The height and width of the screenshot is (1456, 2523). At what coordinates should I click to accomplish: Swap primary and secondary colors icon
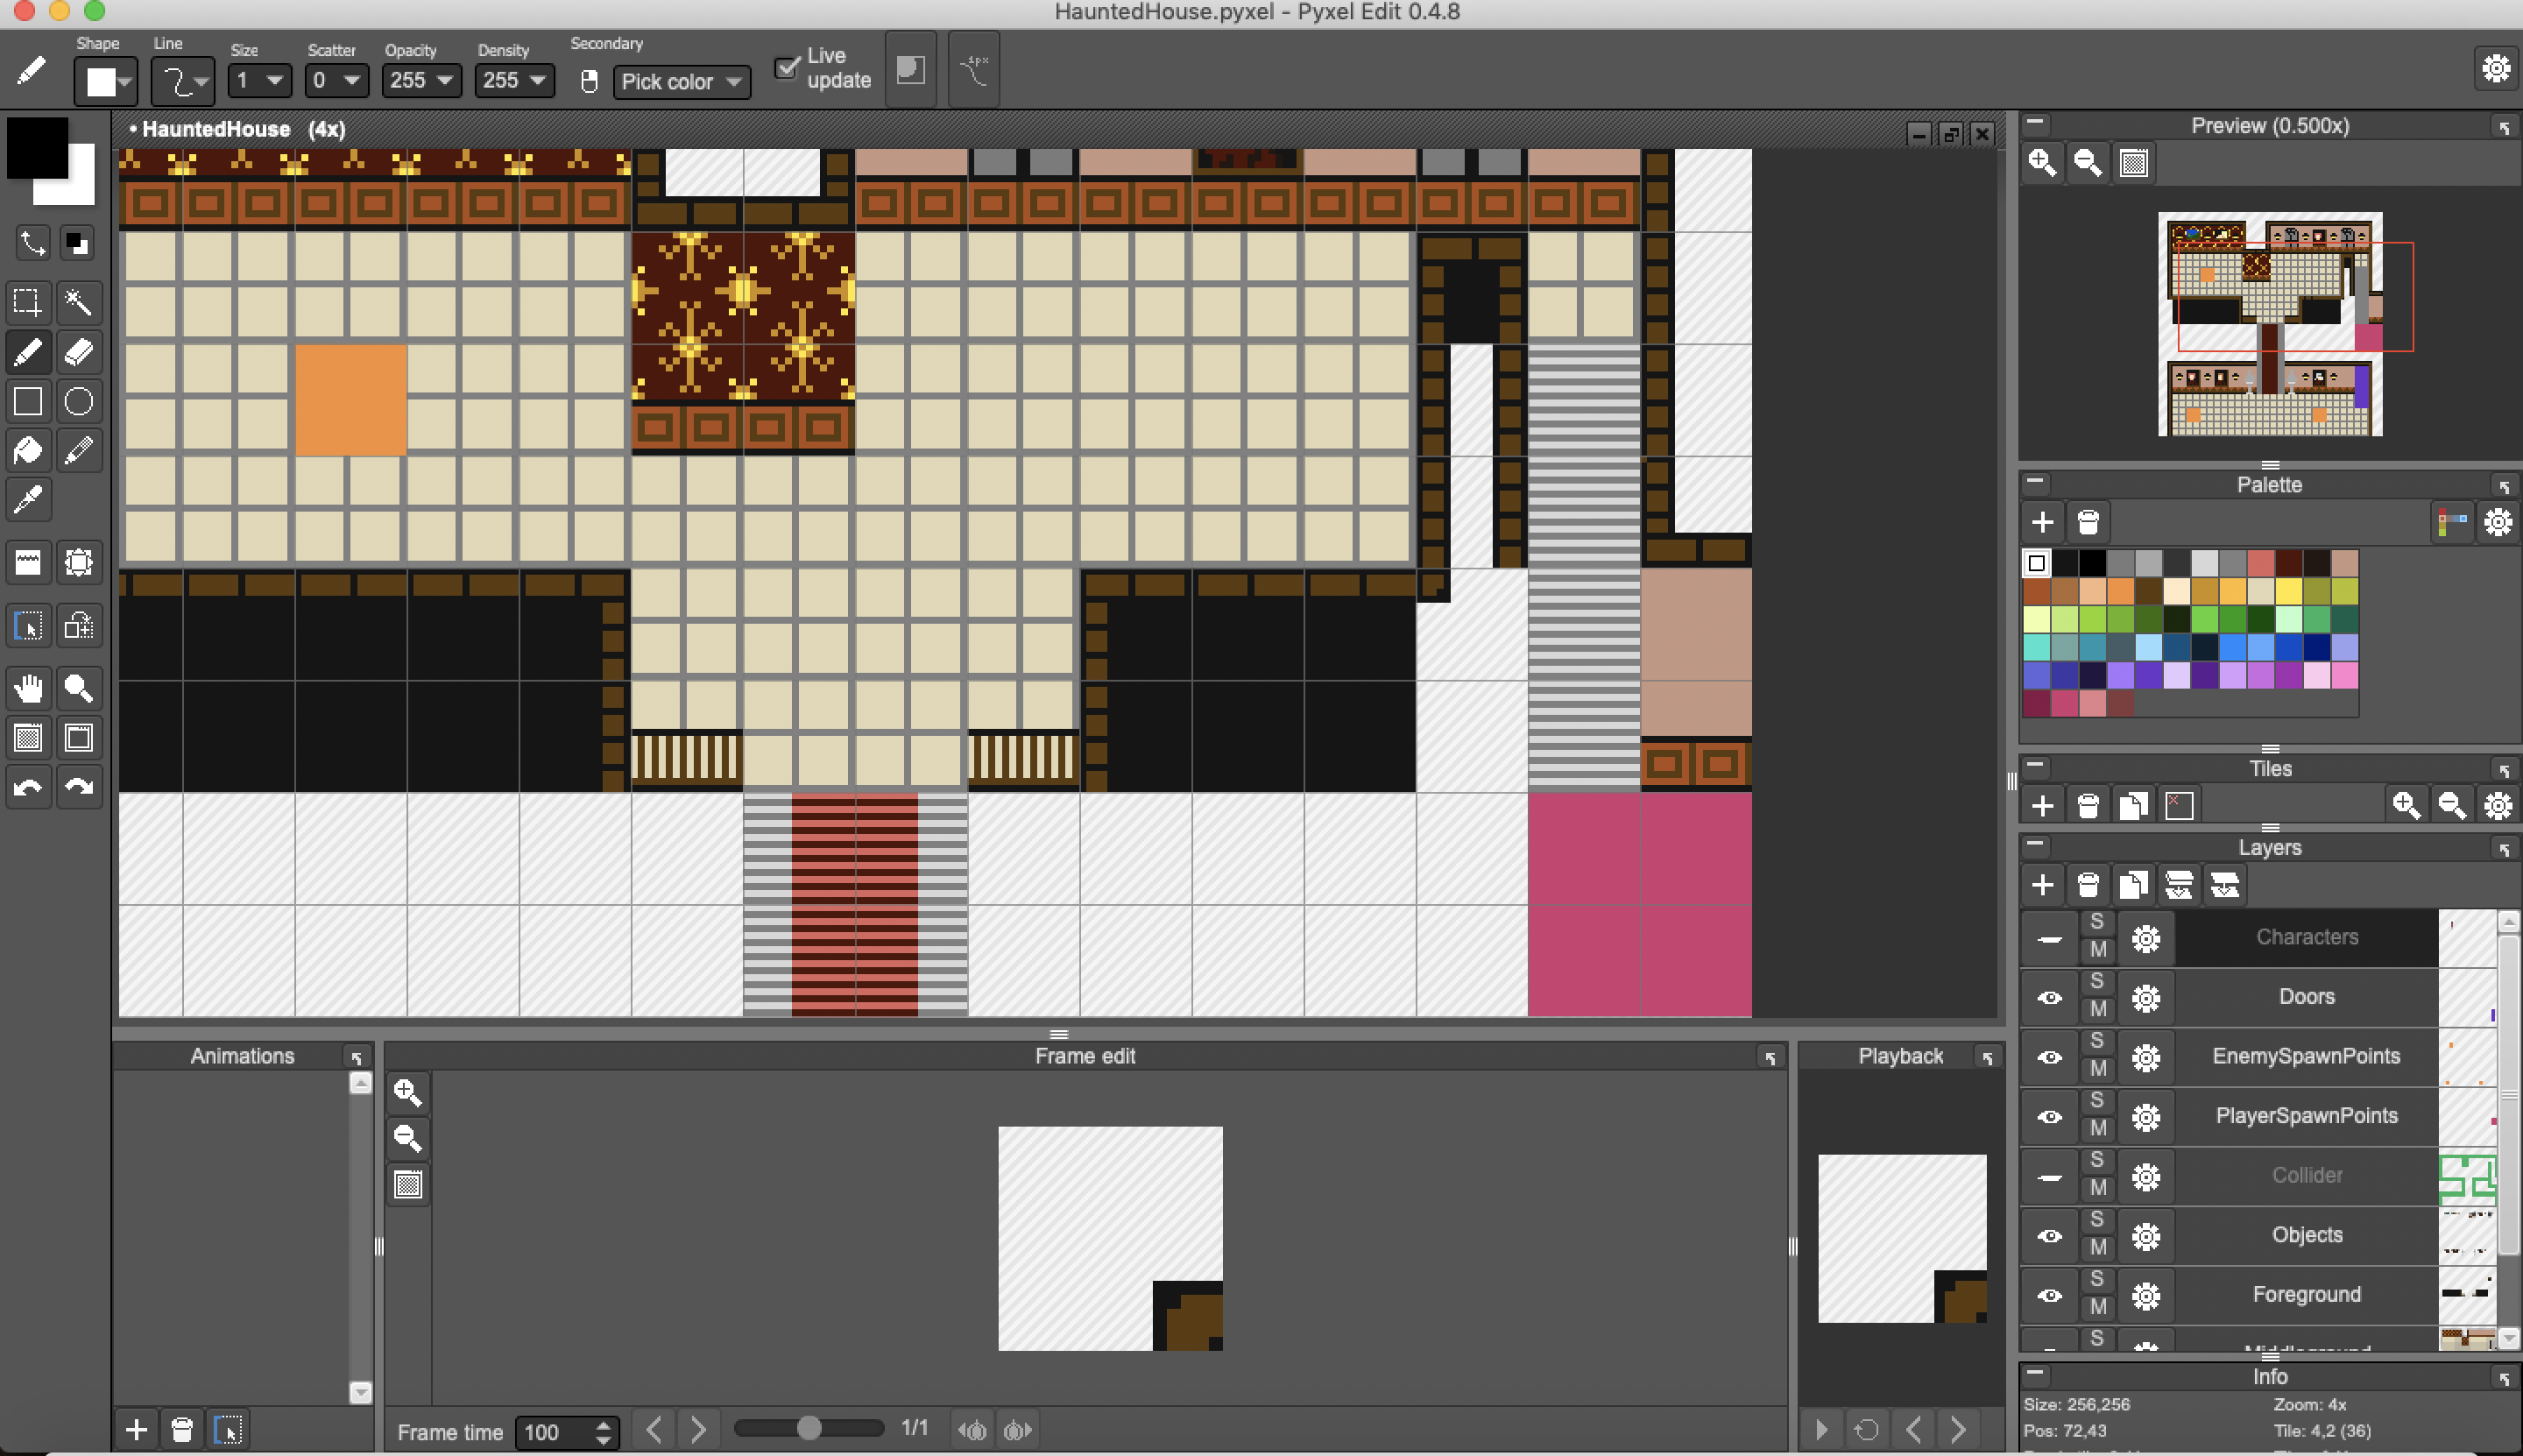click(x=32, y=242)
